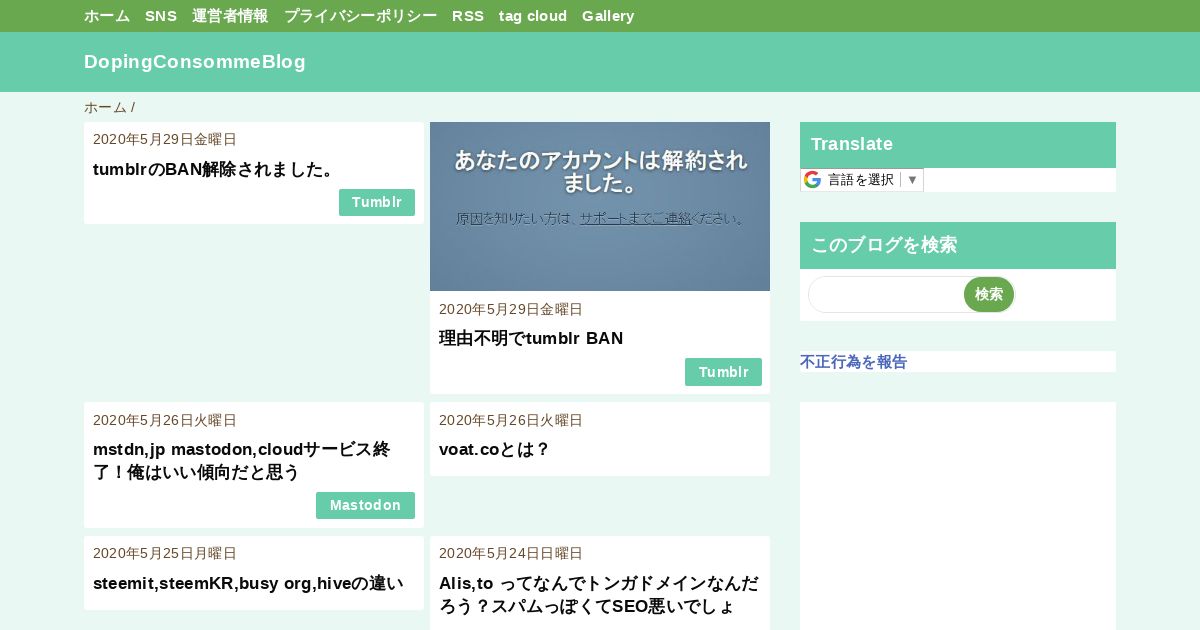Click the Google logo icon in Translate widget

[812, 180]
